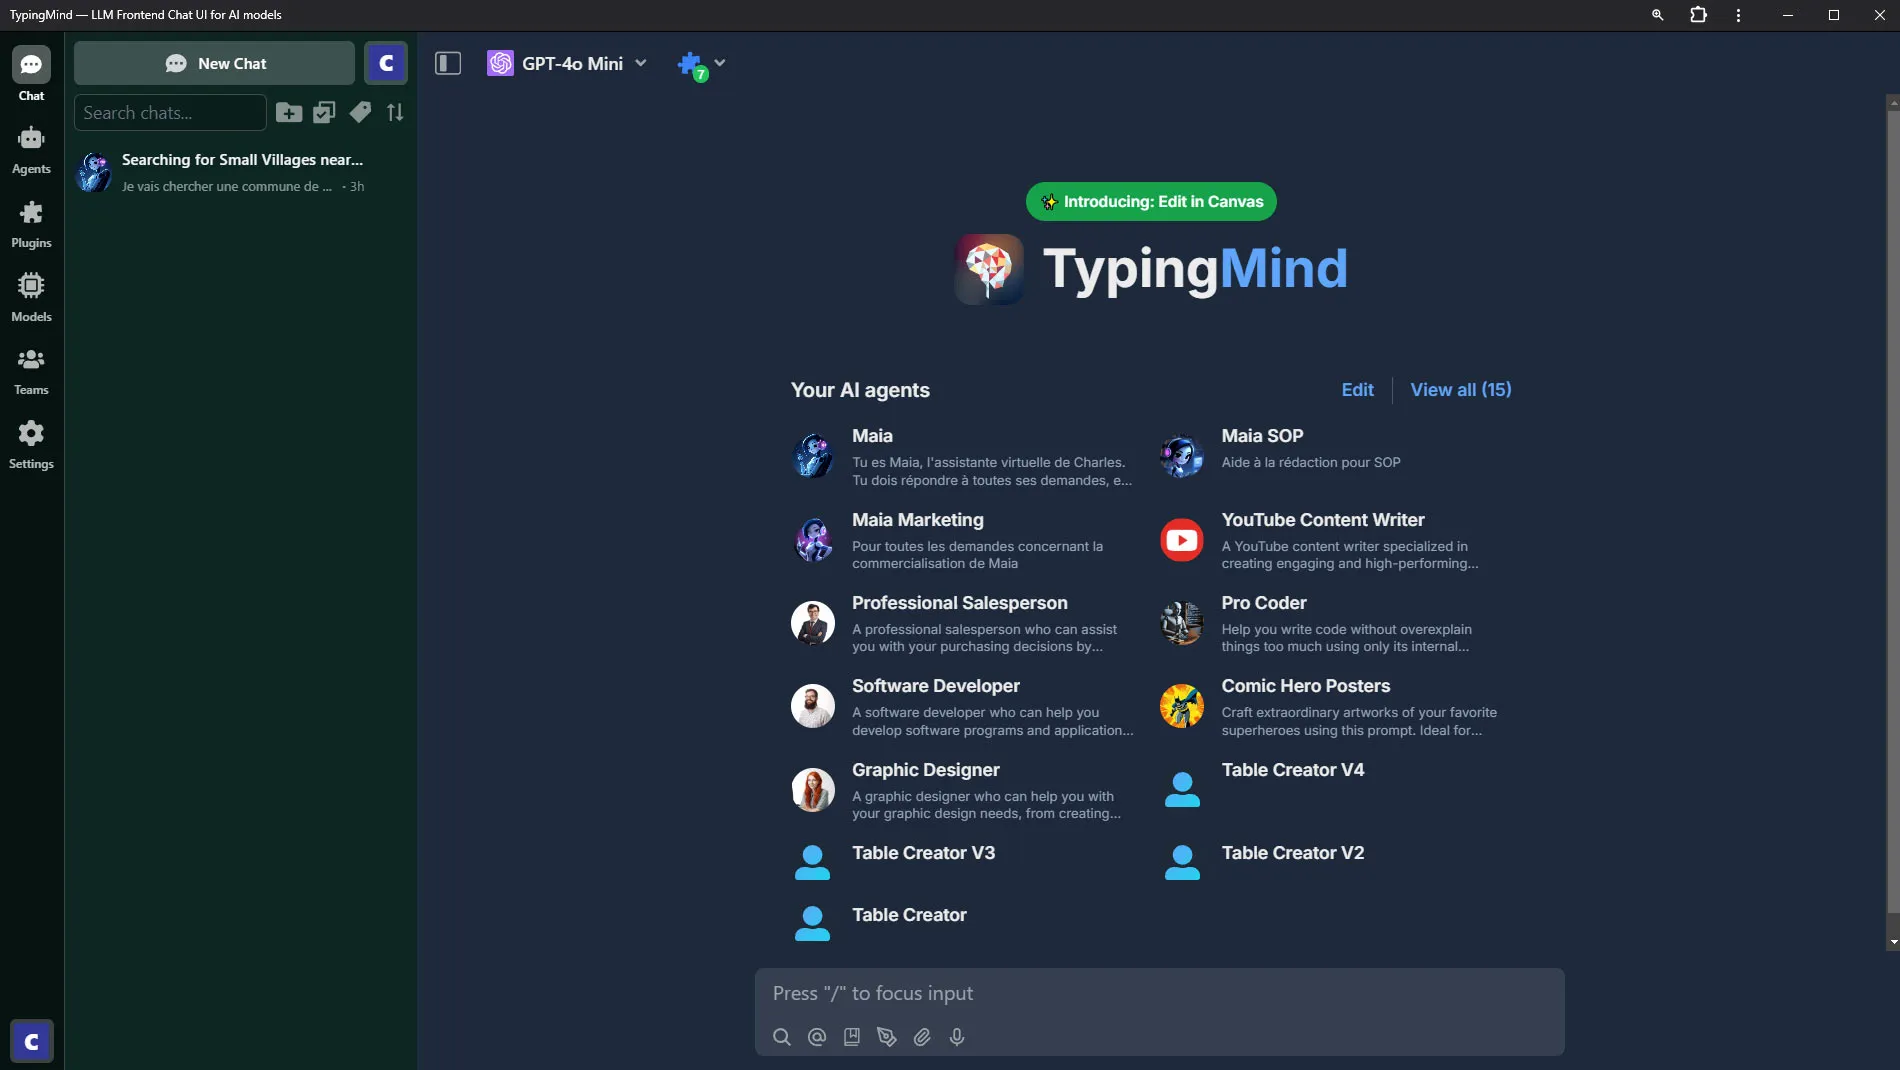The height and width of the screenshot is (1070, 1900).
Task: Attach a file using the paperclip icon
Action: pos(922,1037)
